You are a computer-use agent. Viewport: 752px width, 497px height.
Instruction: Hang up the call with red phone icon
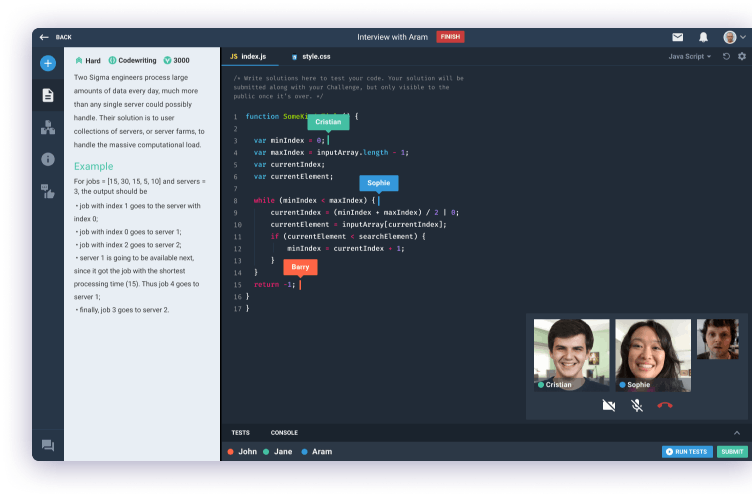pos(665,406)
